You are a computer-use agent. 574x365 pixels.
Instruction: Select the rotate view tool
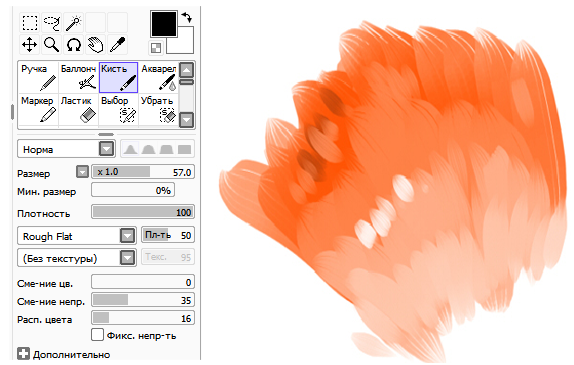(74, 45)
